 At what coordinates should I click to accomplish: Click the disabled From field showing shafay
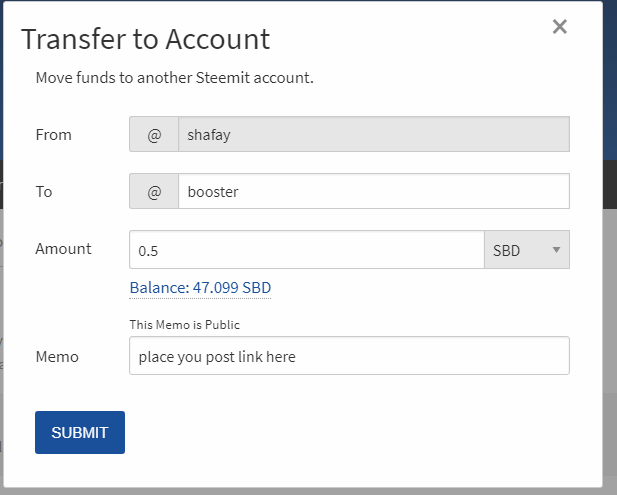pos(373,135)
